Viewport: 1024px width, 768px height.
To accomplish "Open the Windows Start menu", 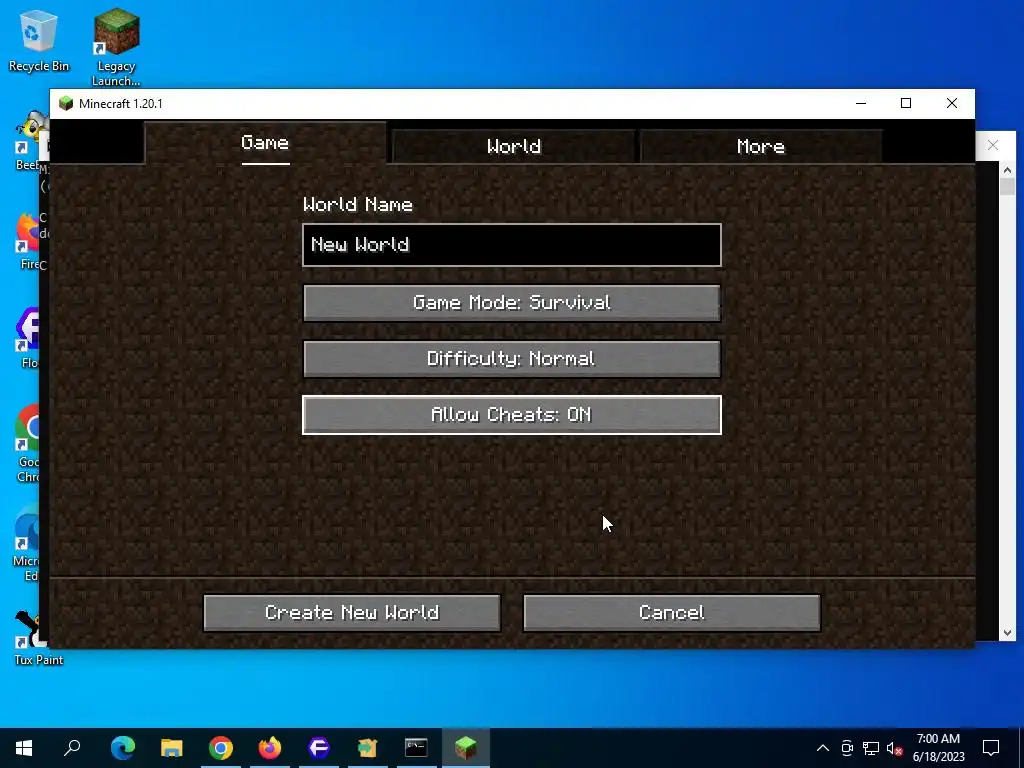I will 24,748.
